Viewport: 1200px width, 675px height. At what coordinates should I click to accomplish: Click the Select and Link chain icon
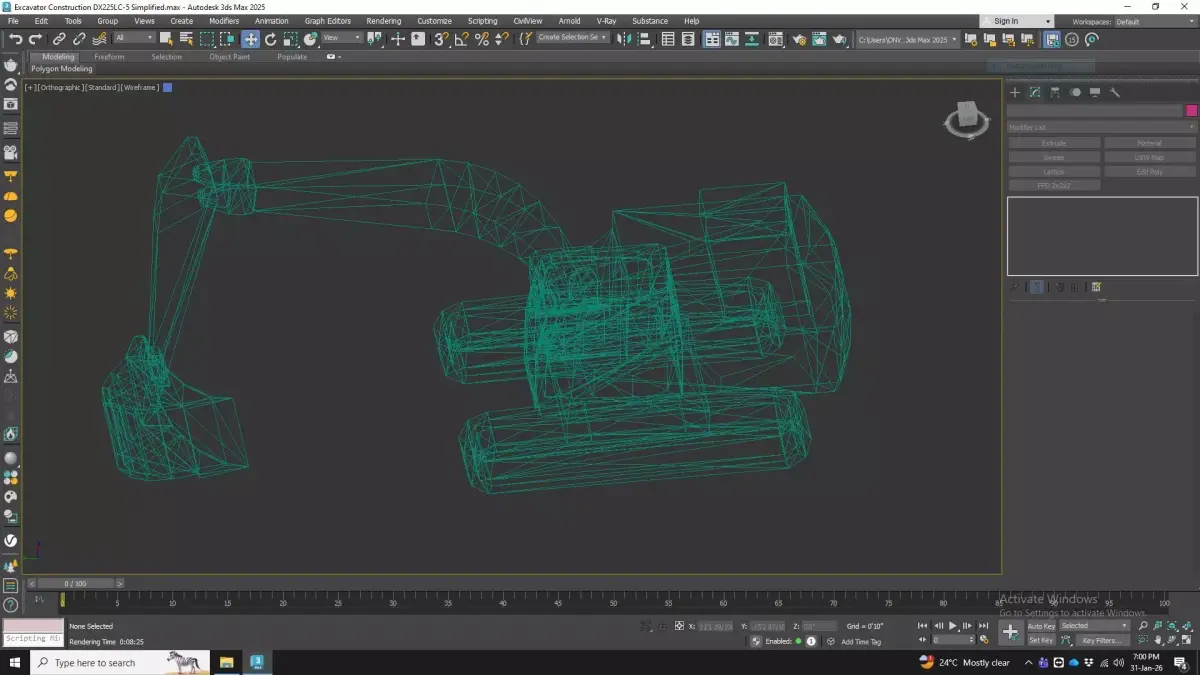[x=59, y=39]
